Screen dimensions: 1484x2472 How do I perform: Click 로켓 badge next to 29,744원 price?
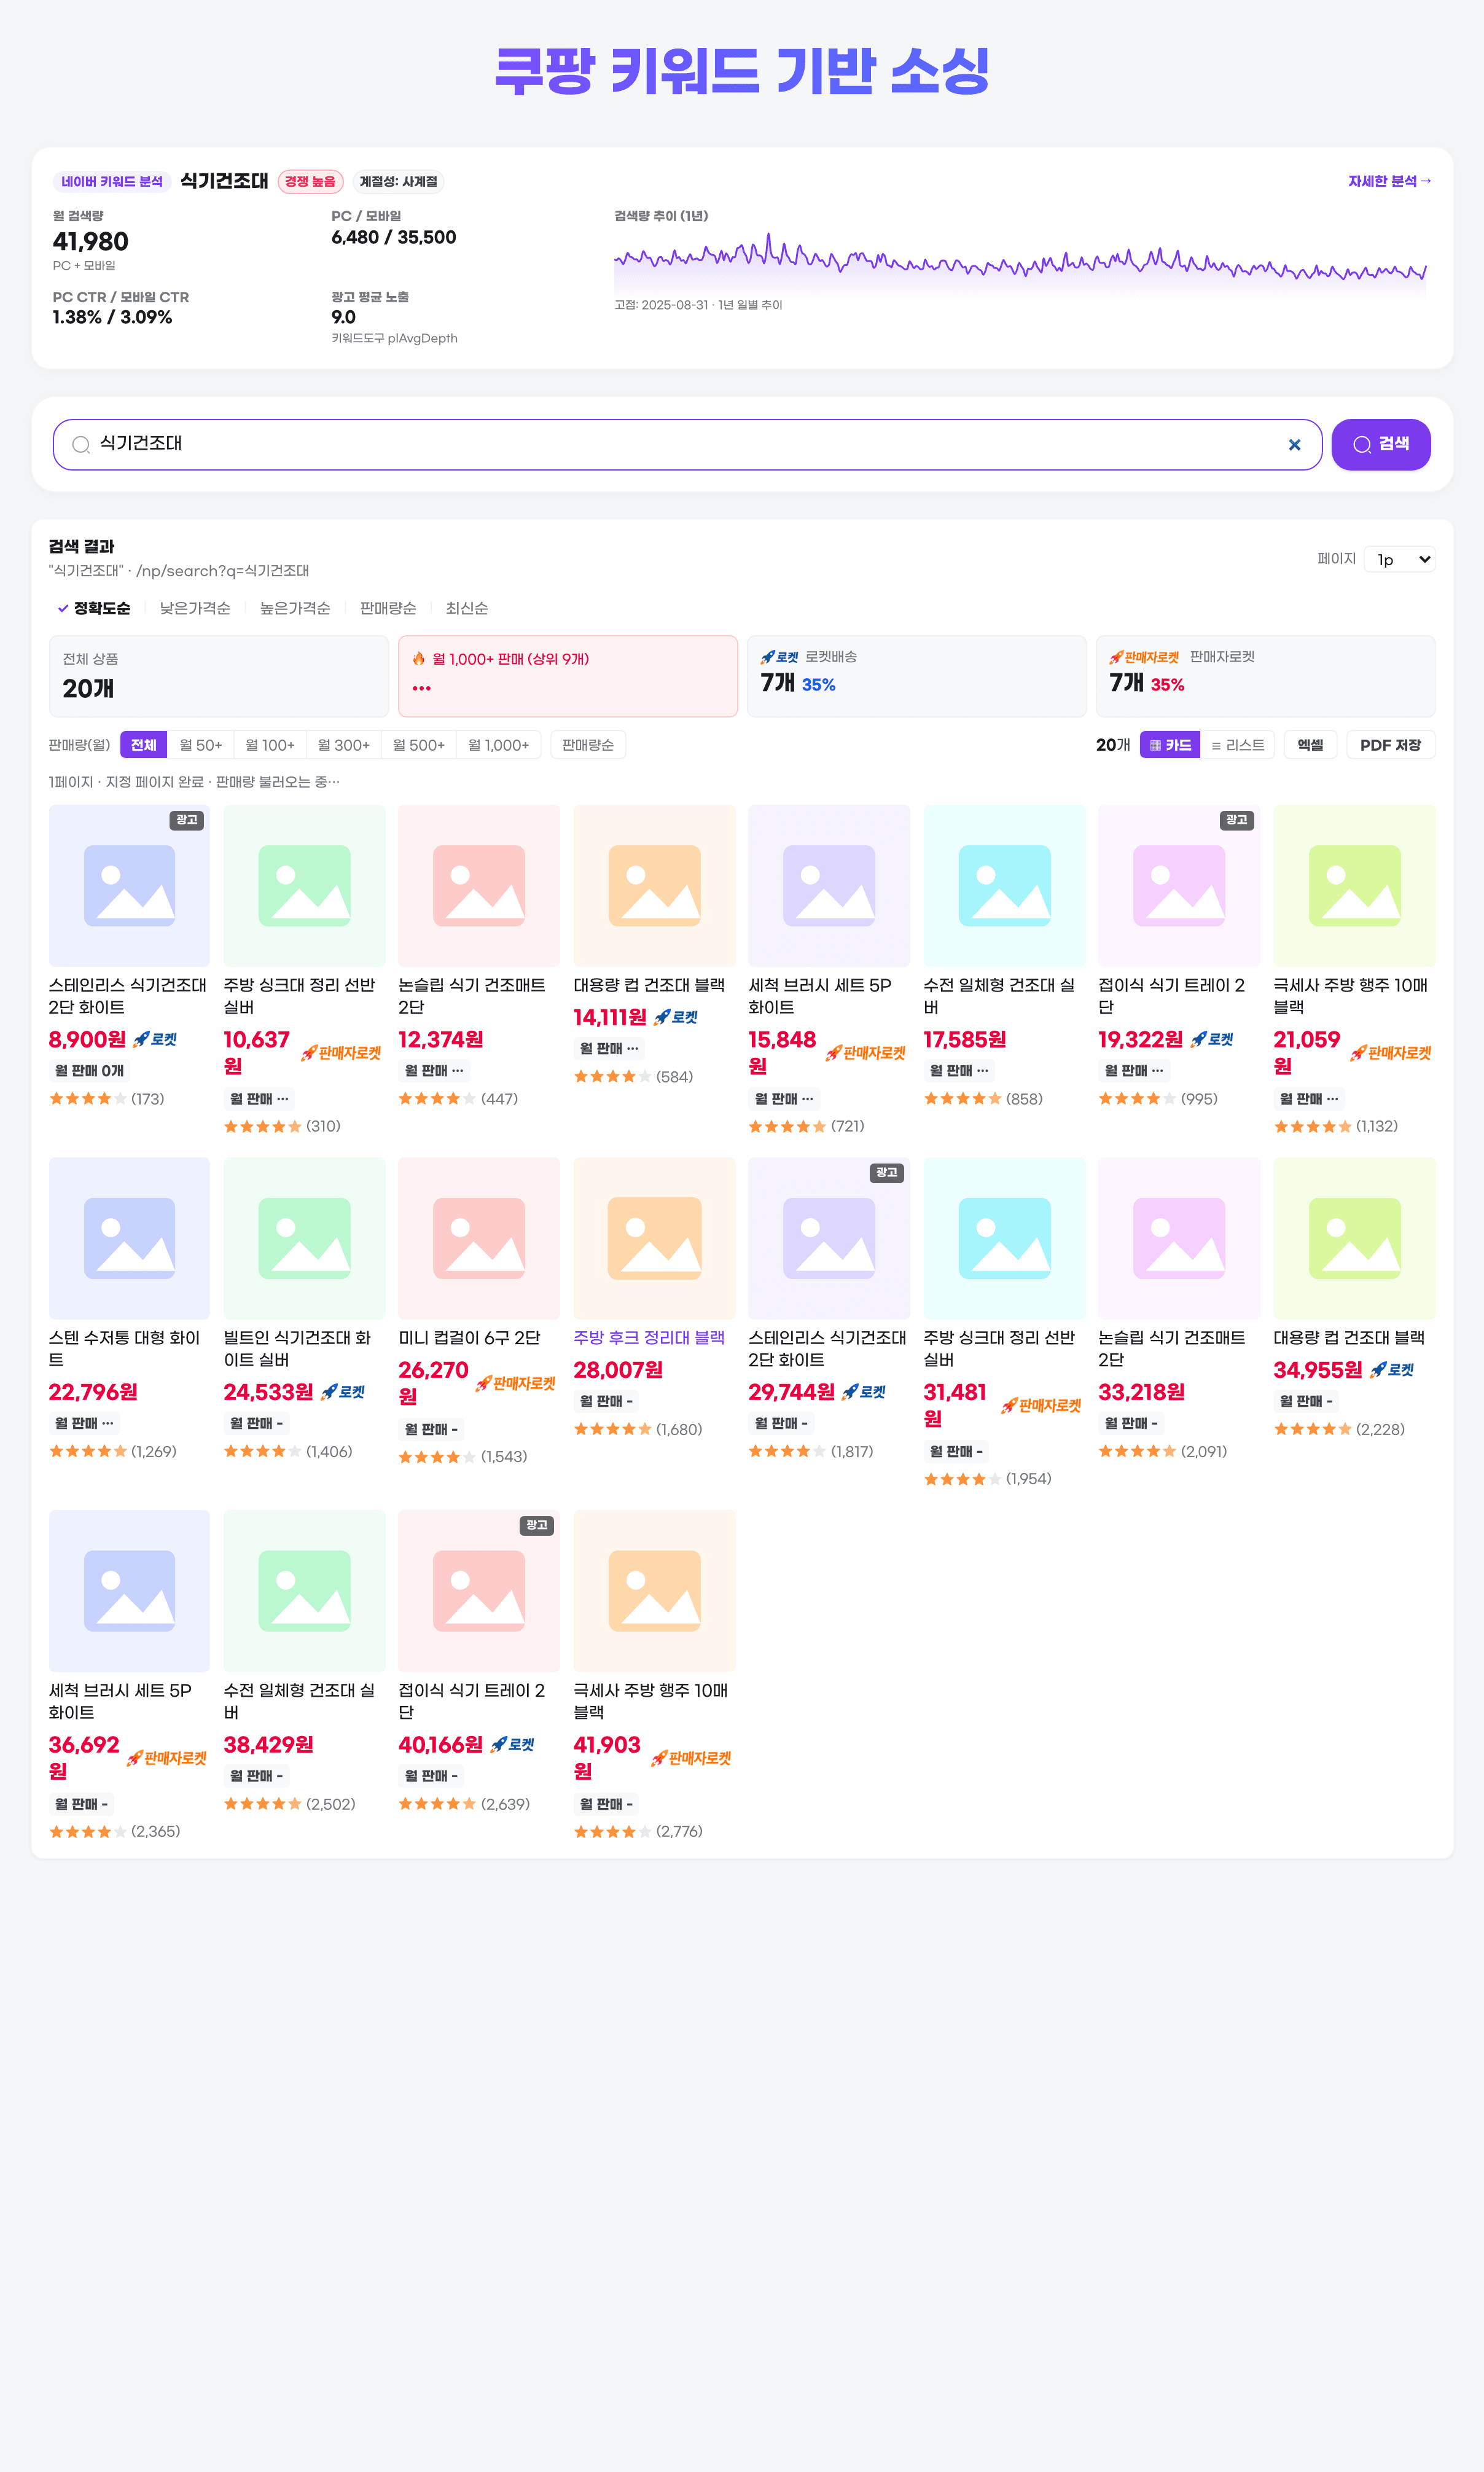[x=864, y=1392]
